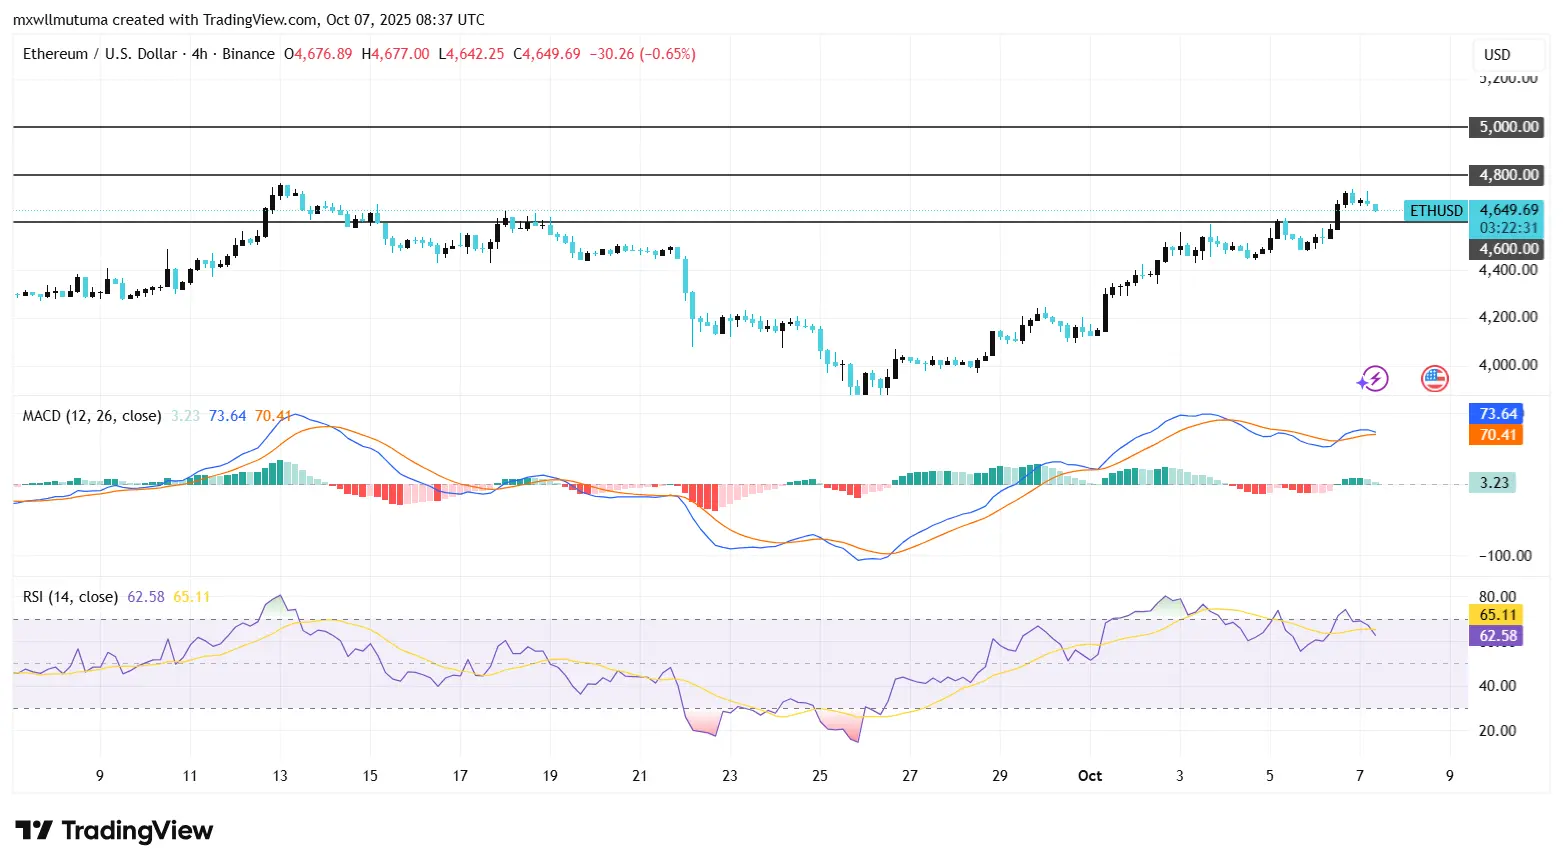This screenshot has height=868, width=1563.
Task: Select the MACD (12, 26, close) indicator label
Action: tap(91, 415)
